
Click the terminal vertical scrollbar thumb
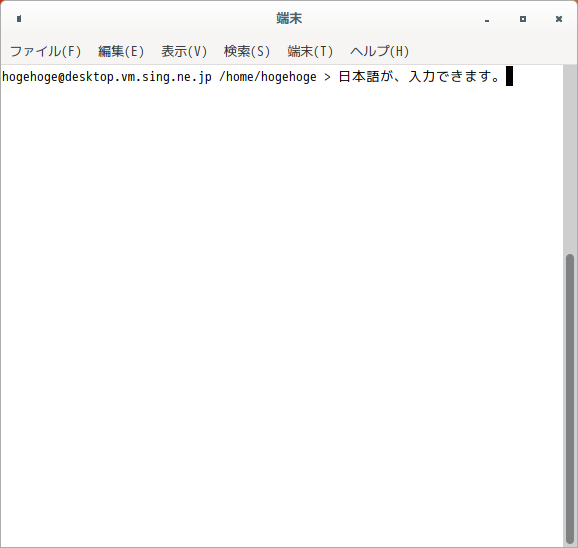point(570,399)
